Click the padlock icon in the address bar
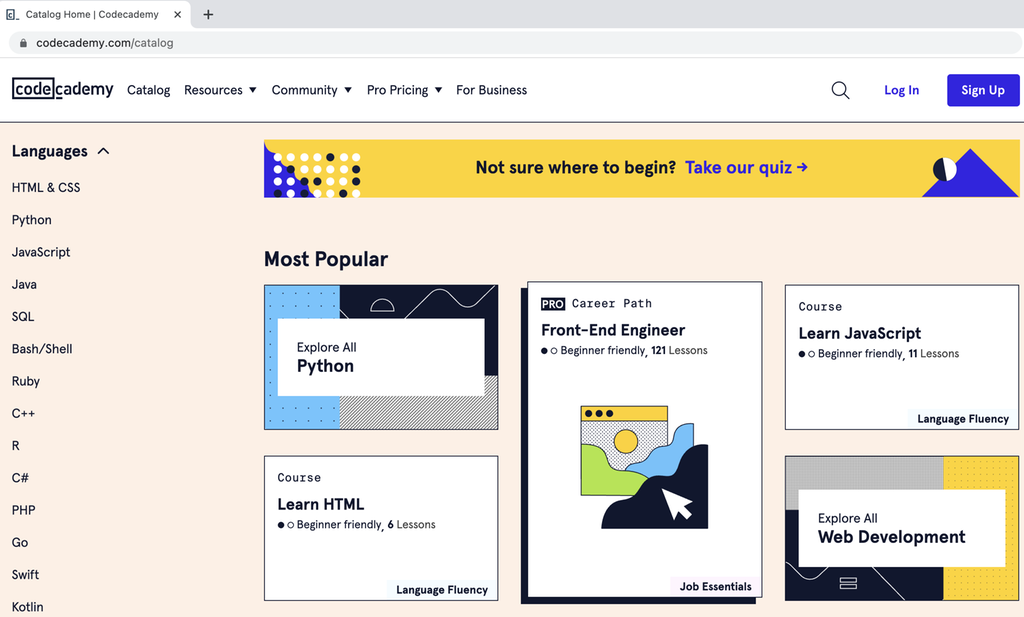This screenshot has width=1024, height=617. pos(22,43)
